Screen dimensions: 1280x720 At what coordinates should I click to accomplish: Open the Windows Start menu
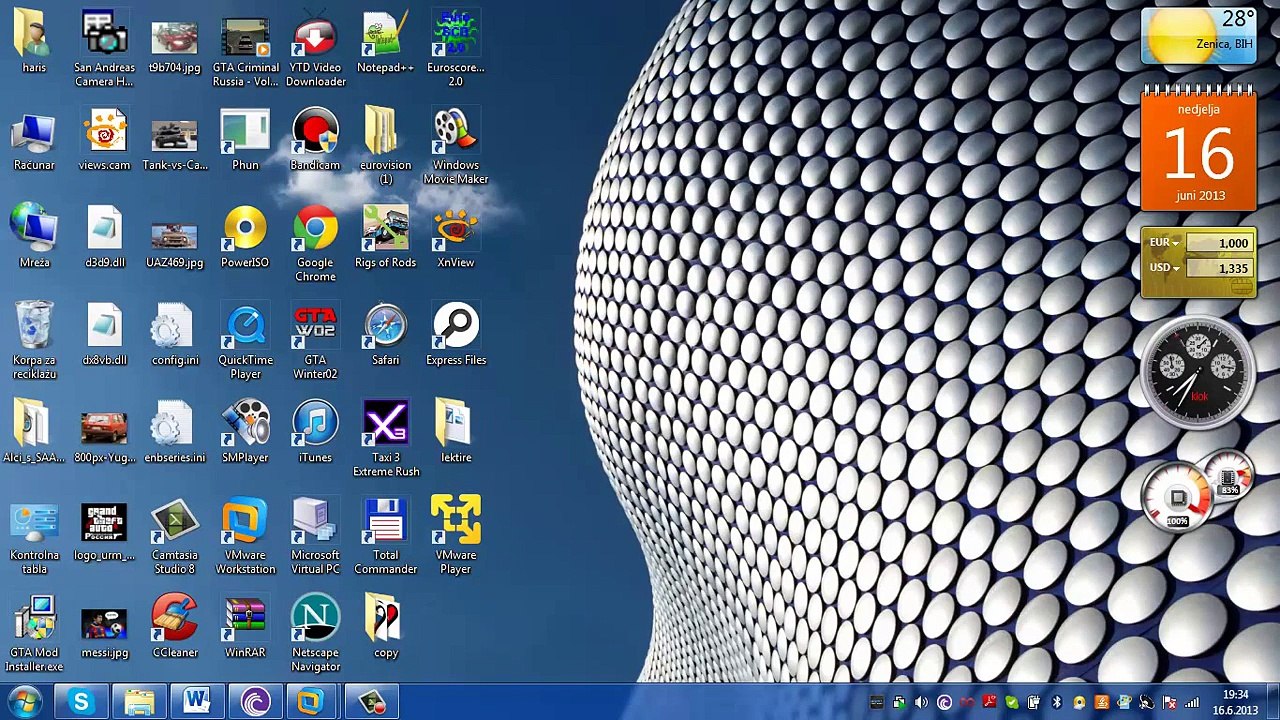point(24,702)
